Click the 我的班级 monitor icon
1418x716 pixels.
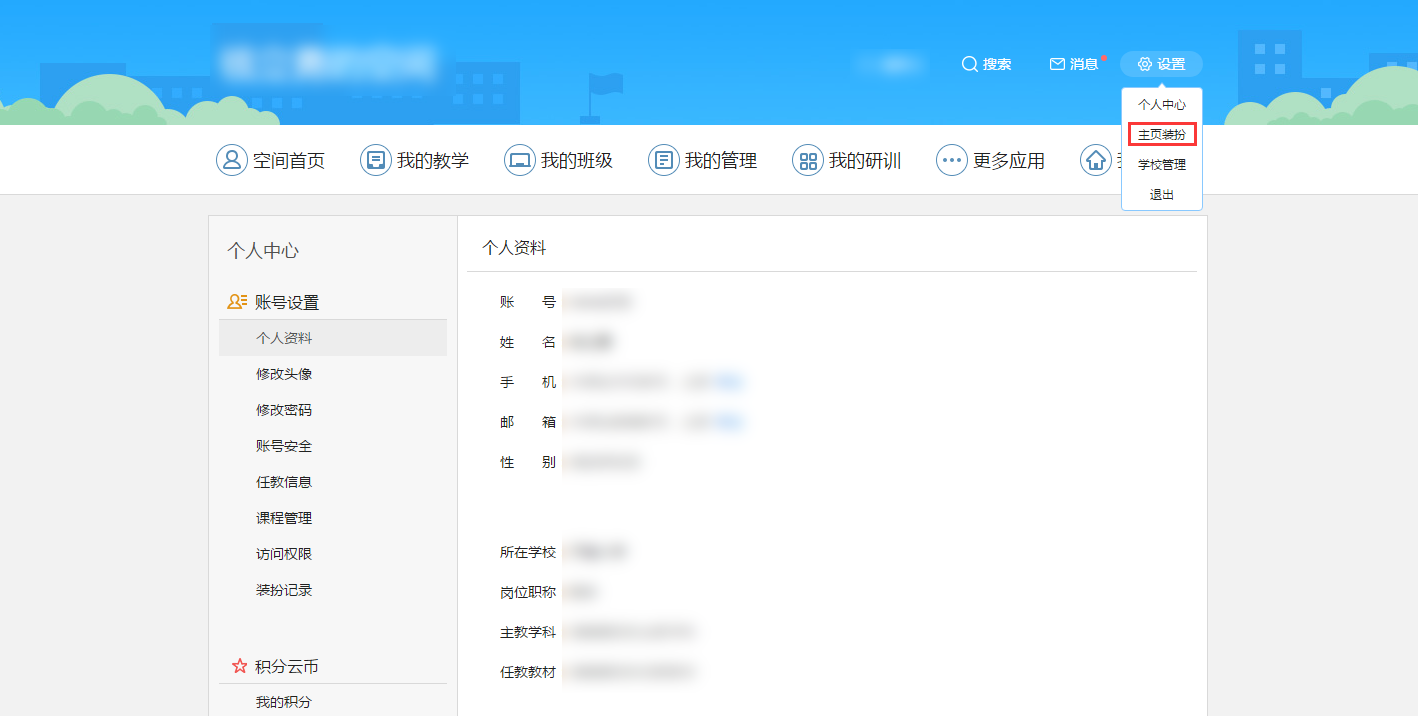click(x=520, y=160)
